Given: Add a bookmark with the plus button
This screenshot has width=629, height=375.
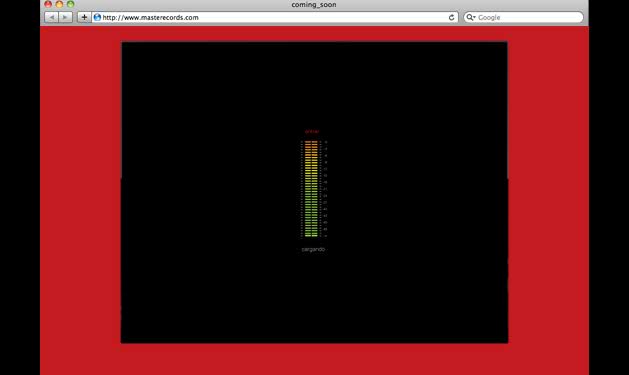Looking at the screenshot, I should (84, 17).
